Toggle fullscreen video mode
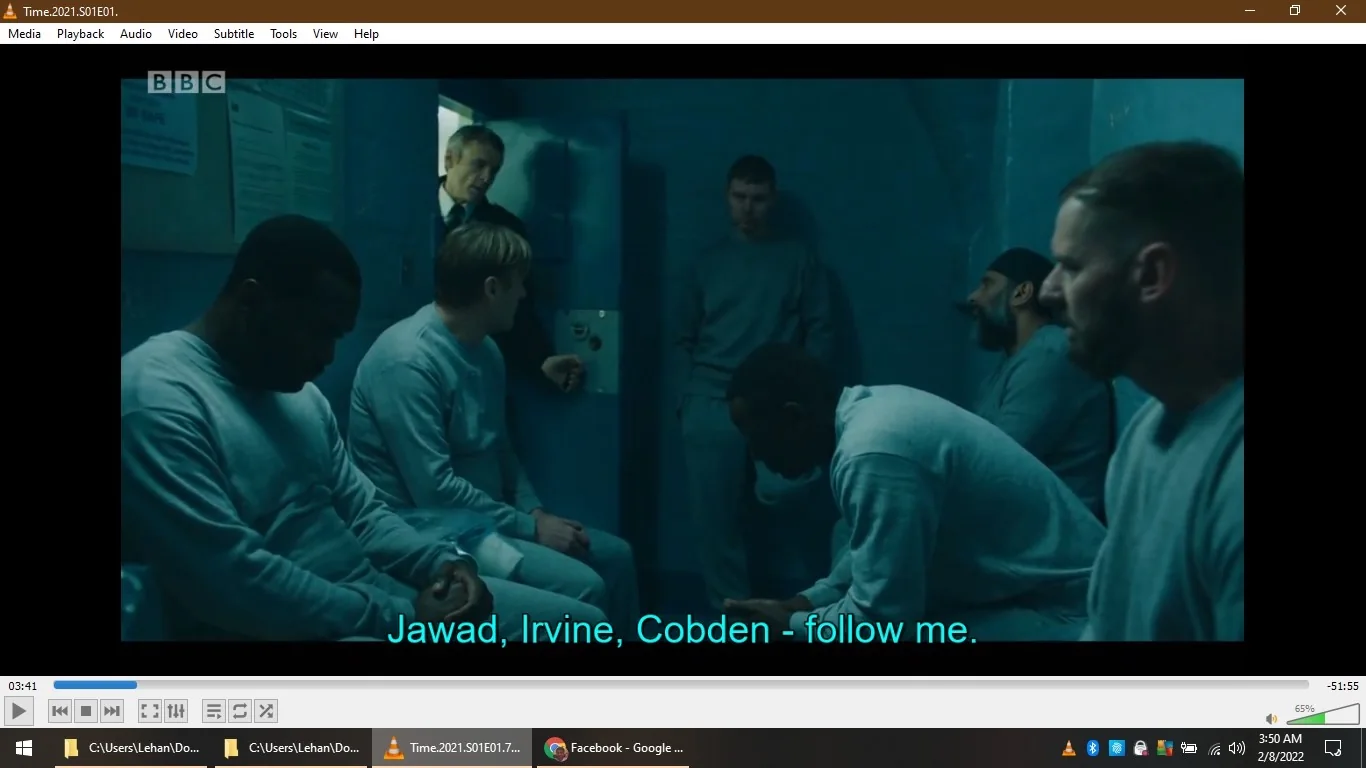Image resolution: width=1366 pixels, height=768 pixels. coord(150,711)
